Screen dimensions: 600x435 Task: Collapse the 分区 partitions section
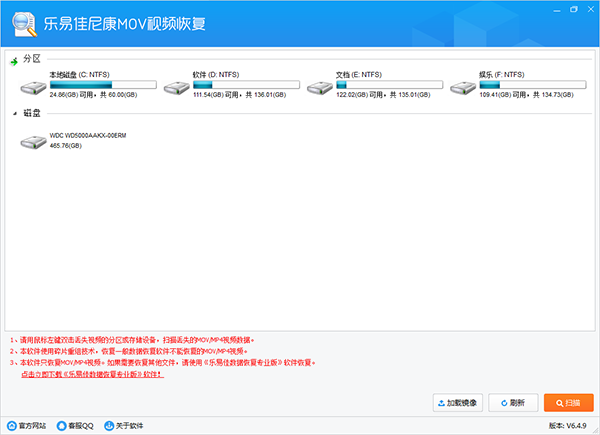click(14, 61)
